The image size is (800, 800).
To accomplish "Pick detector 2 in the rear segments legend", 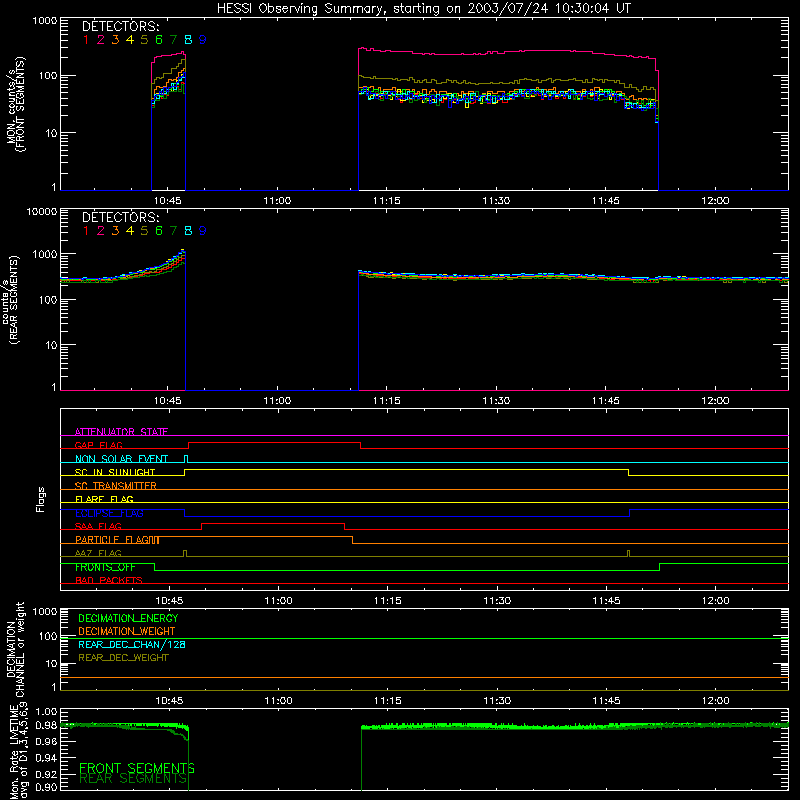I will [101, 231].
